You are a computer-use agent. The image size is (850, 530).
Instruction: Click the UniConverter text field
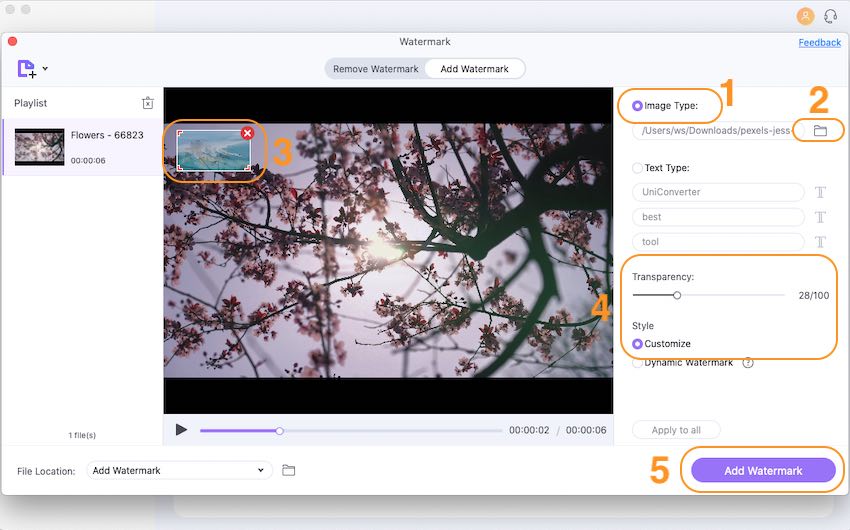[x=718, y=192]
